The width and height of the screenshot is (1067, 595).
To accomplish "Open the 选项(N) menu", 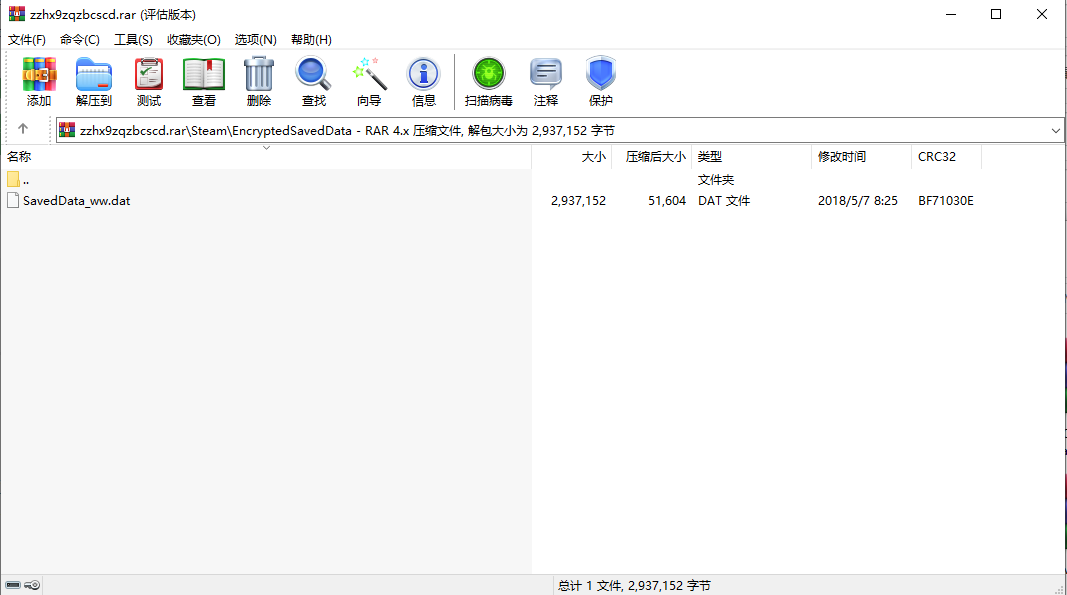I will (x=256, y=39).
